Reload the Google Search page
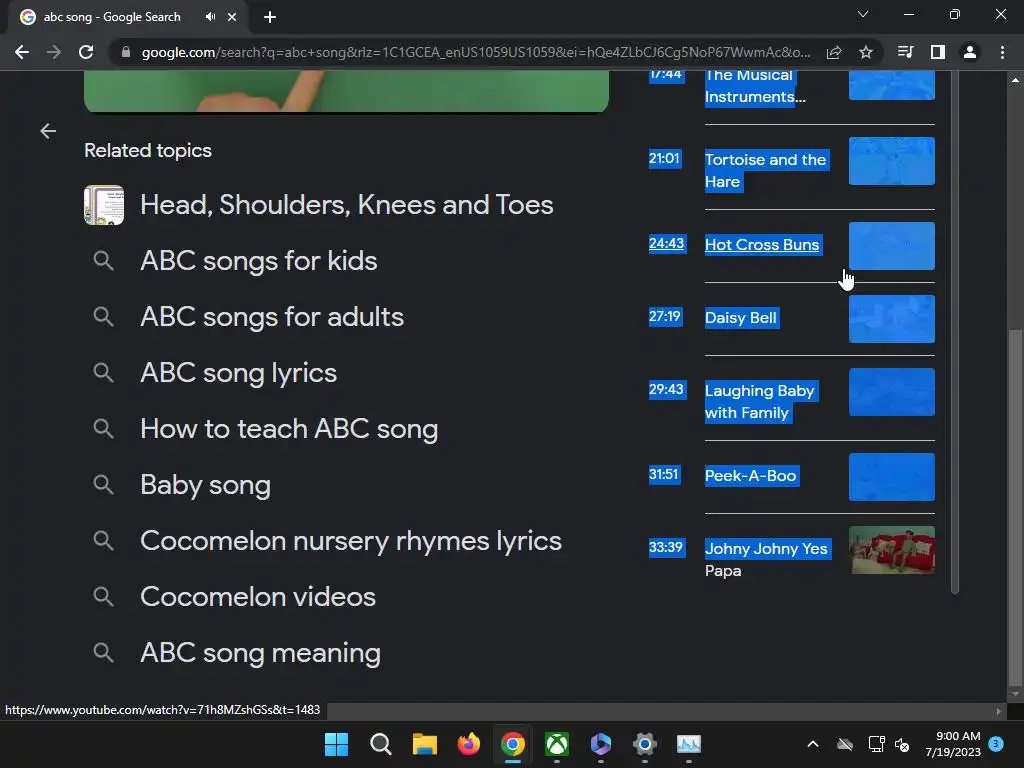This screenshot has width=1024, height=768. pyautogui.click(x=86, y=52)
